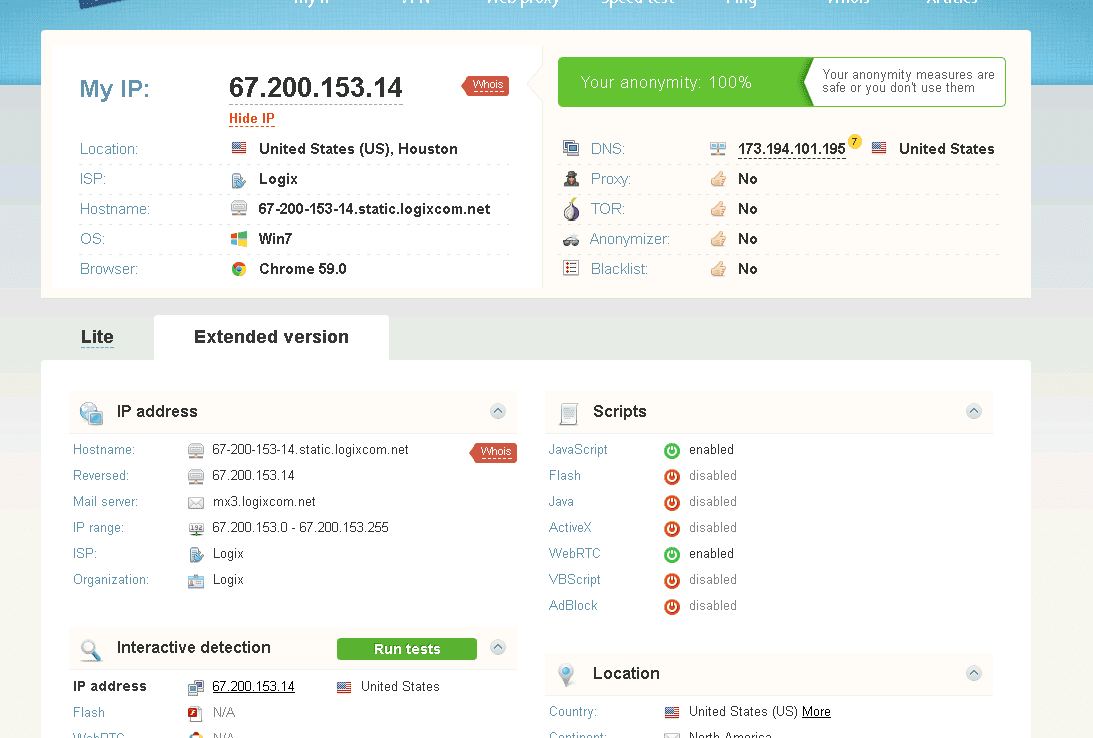This screenshot has width=1093, height=738.
Task: Click the TOR onion icon
Action: pyautogui.click(x=571, y=209)
